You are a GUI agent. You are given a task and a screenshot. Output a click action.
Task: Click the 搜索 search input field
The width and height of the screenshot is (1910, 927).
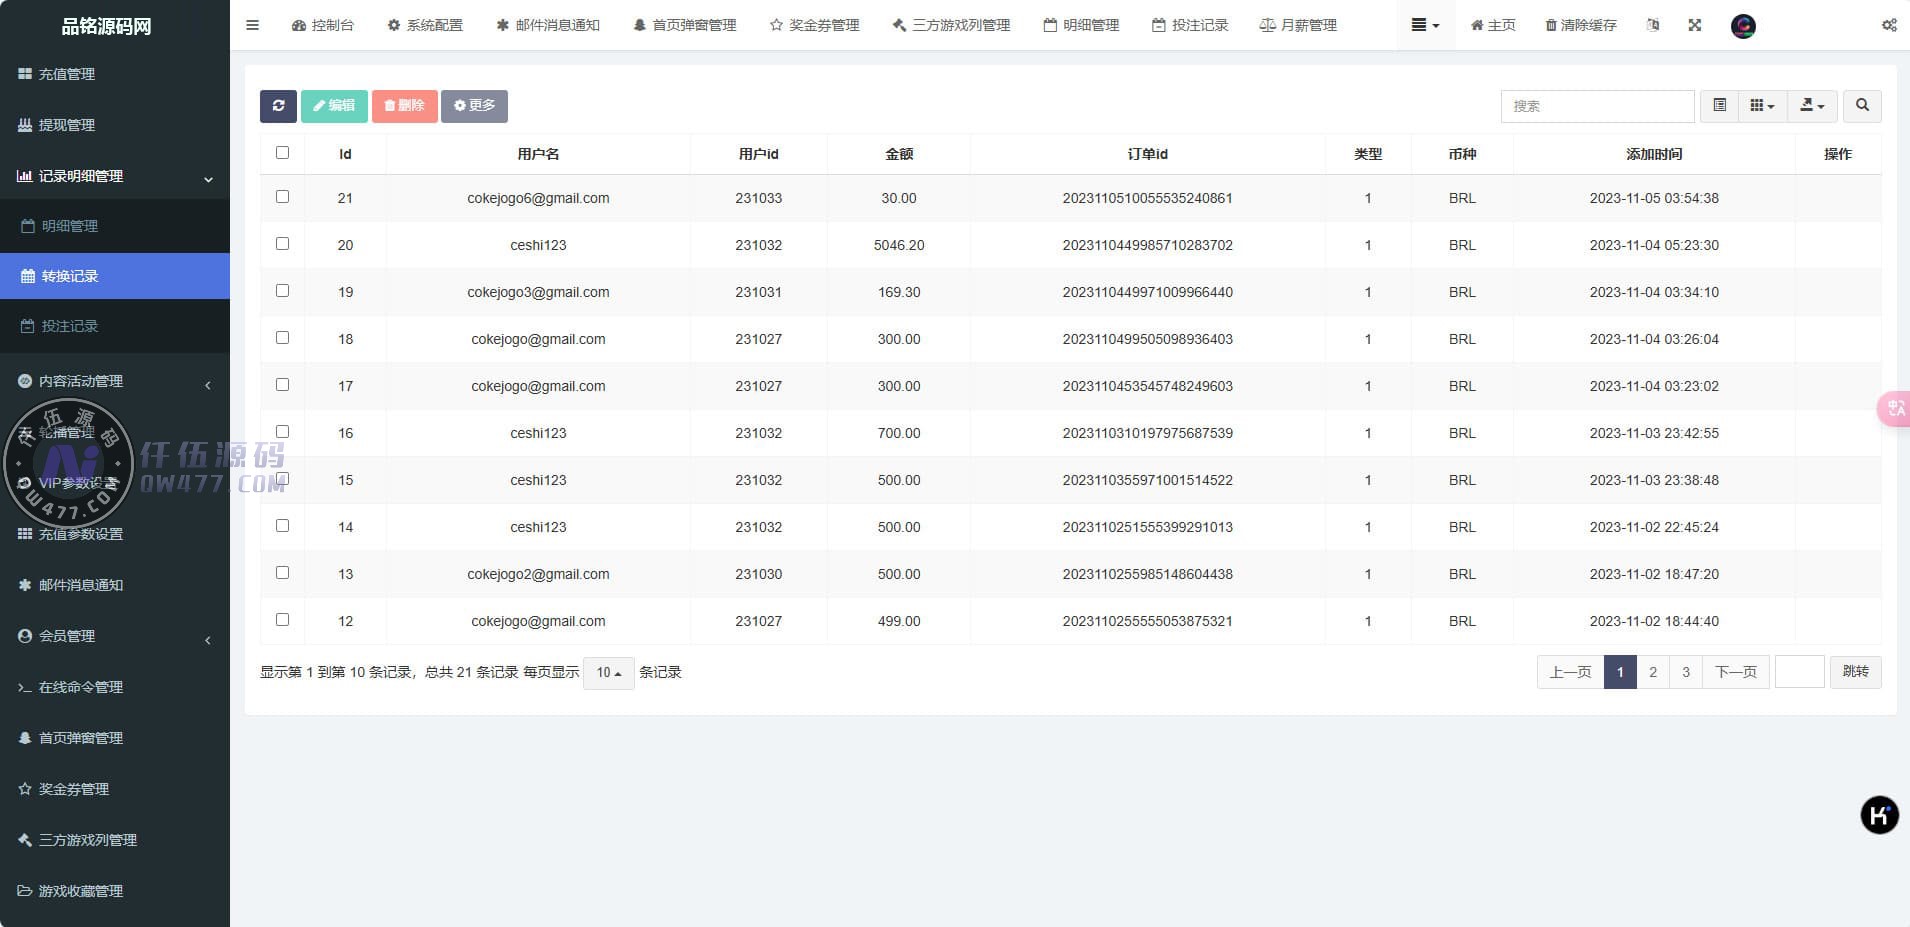[1597, 106]
